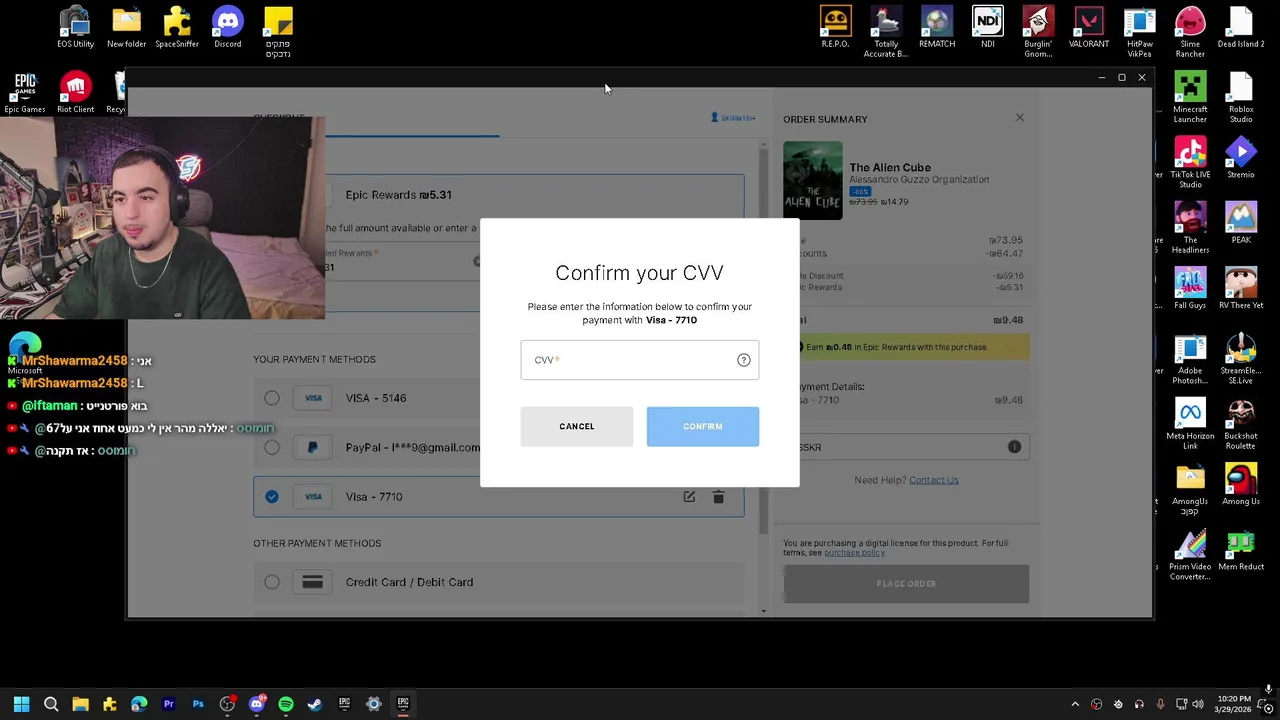Open Spotify from taskbar
Viewport: 1280px width, 720px height.
(x=286, y=704)
